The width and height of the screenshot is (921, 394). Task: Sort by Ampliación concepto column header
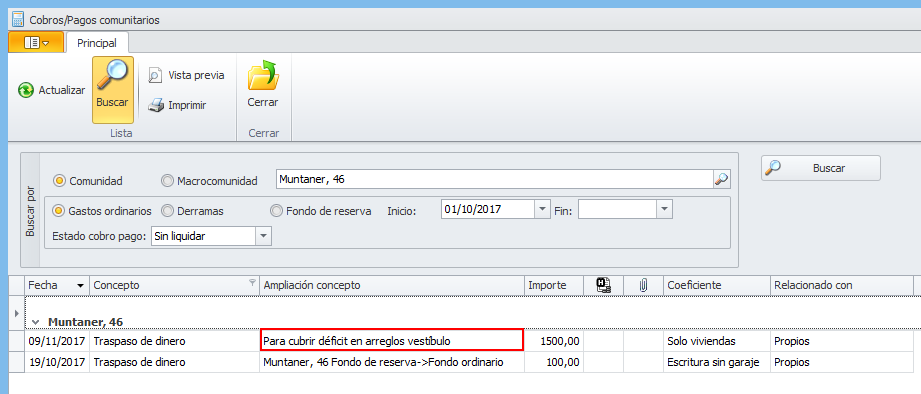pyautogui.click(x=392, y=285)
